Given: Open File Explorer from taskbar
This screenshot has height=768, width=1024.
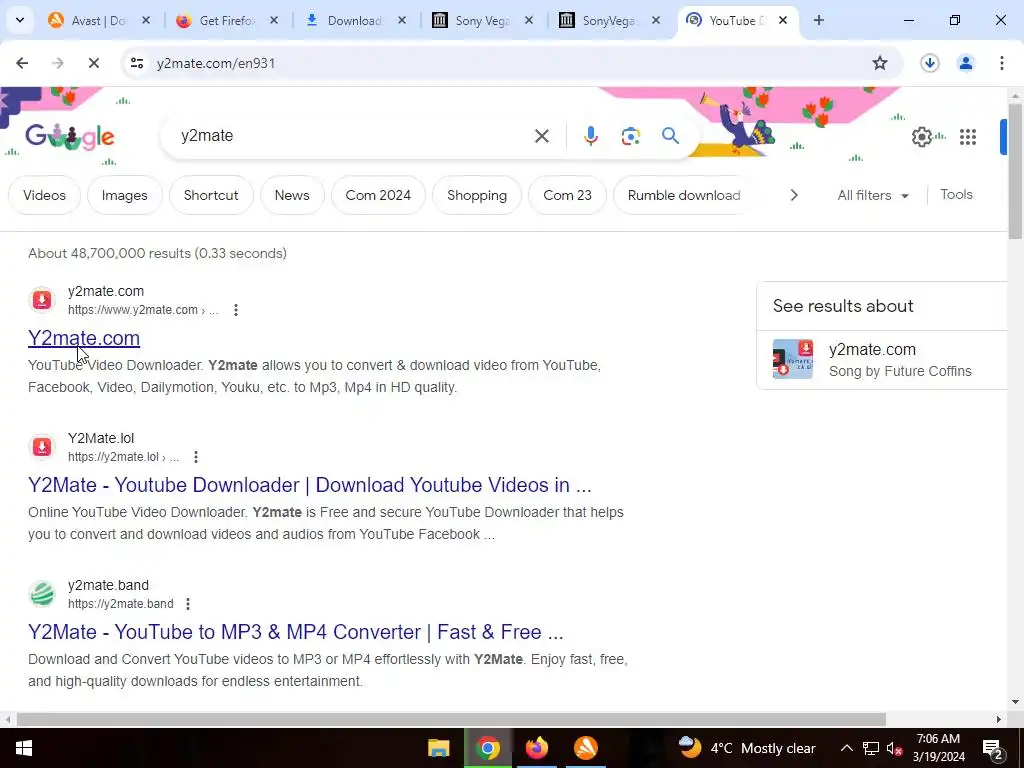Looking at the screenshot, I should click(438, 748).
